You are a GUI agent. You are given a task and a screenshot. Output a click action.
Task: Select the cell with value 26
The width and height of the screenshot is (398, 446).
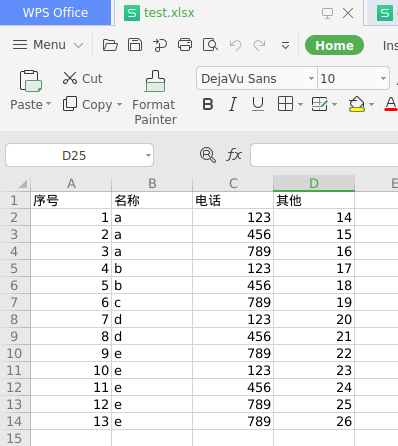(314, 421)
